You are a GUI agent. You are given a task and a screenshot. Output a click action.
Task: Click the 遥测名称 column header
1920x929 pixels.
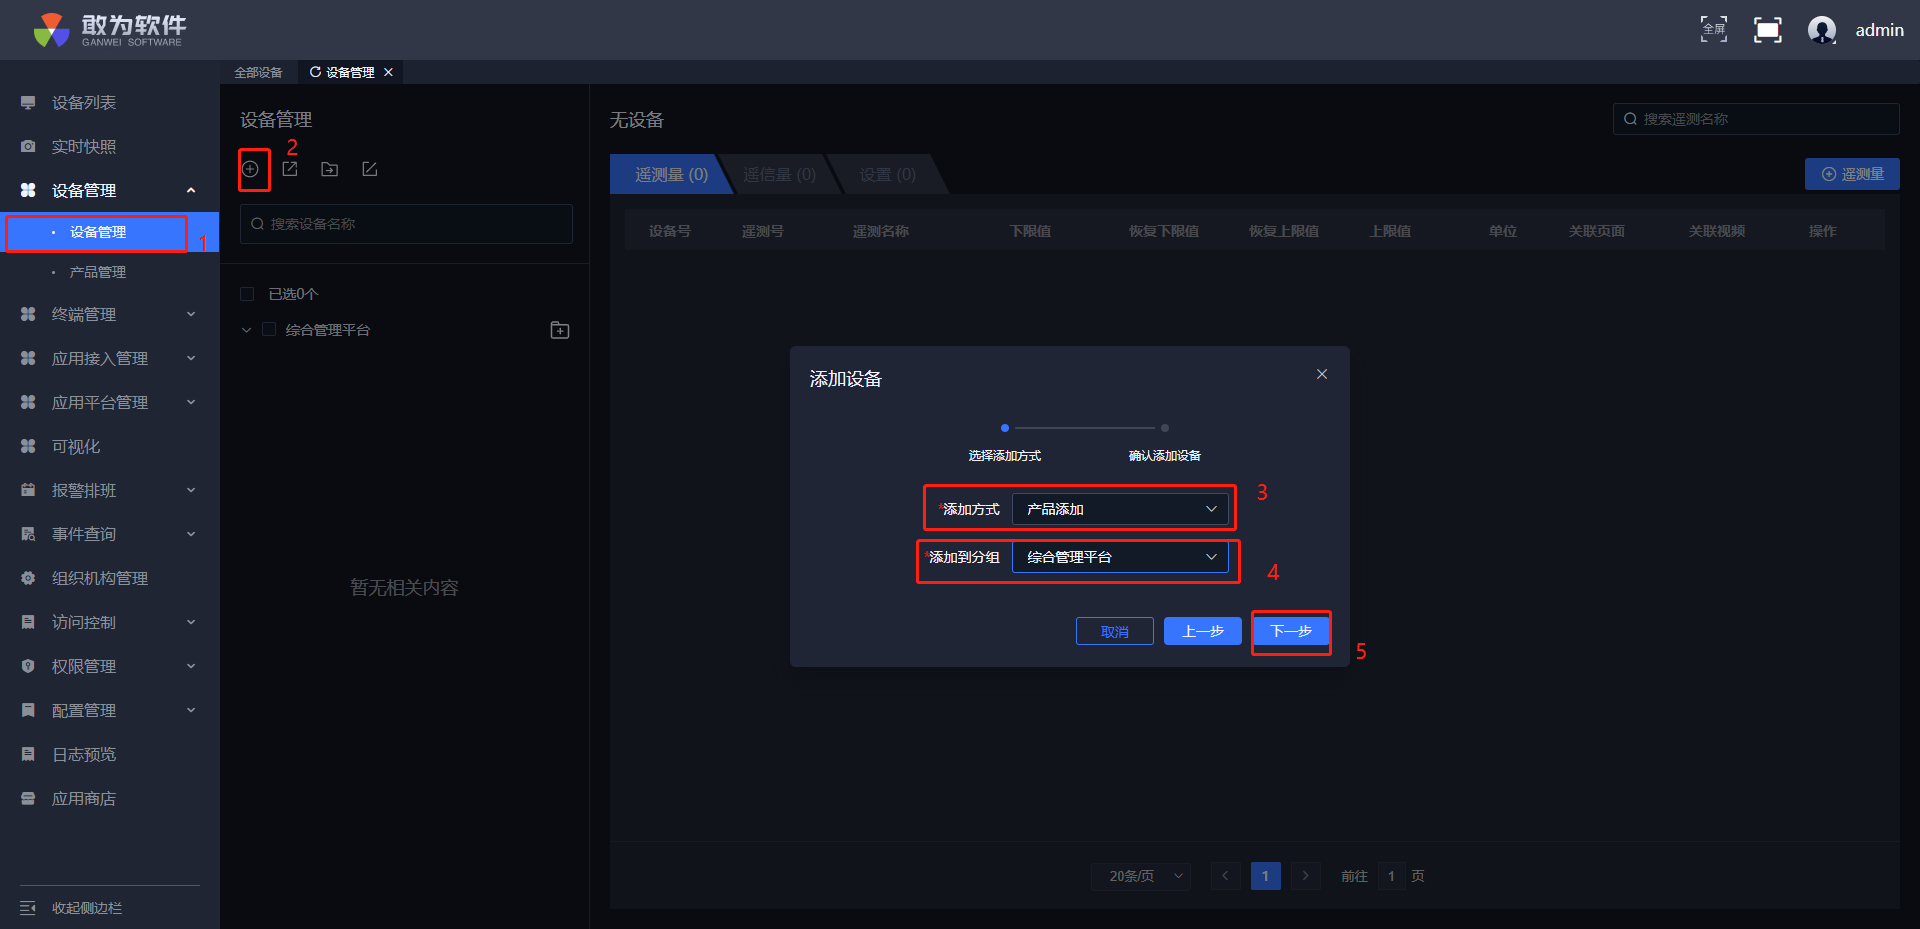pyautogui.click(x=881, y=231)
